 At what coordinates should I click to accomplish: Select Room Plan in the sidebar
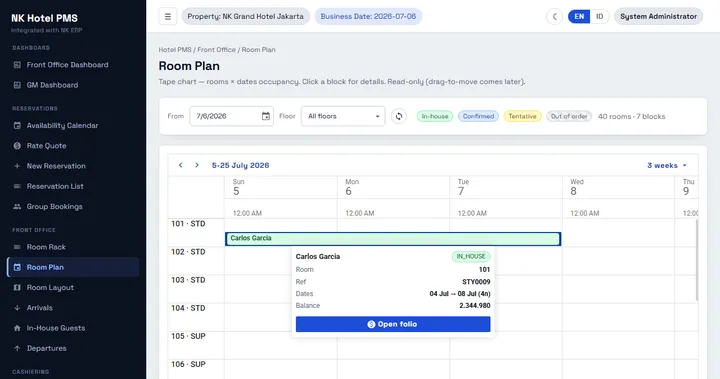[x=73, y=267]
